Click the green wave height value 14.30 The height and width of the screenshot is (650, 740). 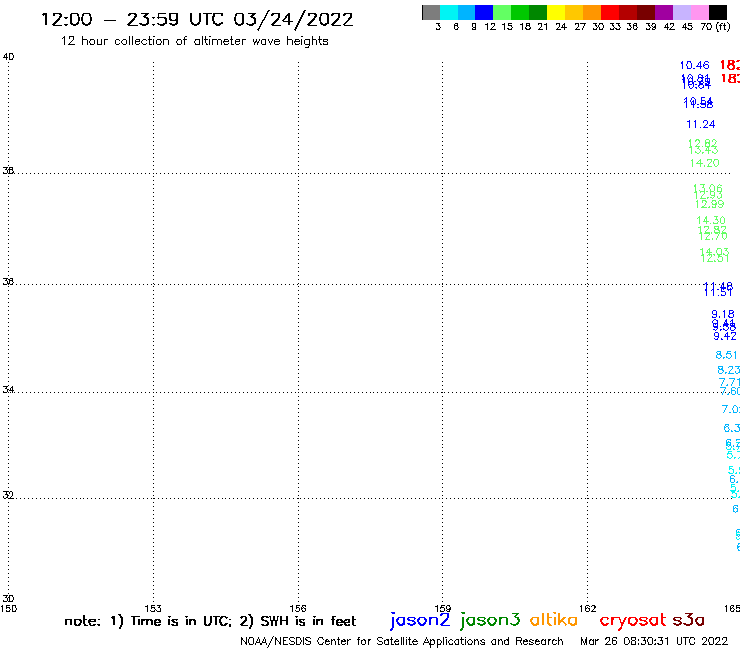point(711,220)
